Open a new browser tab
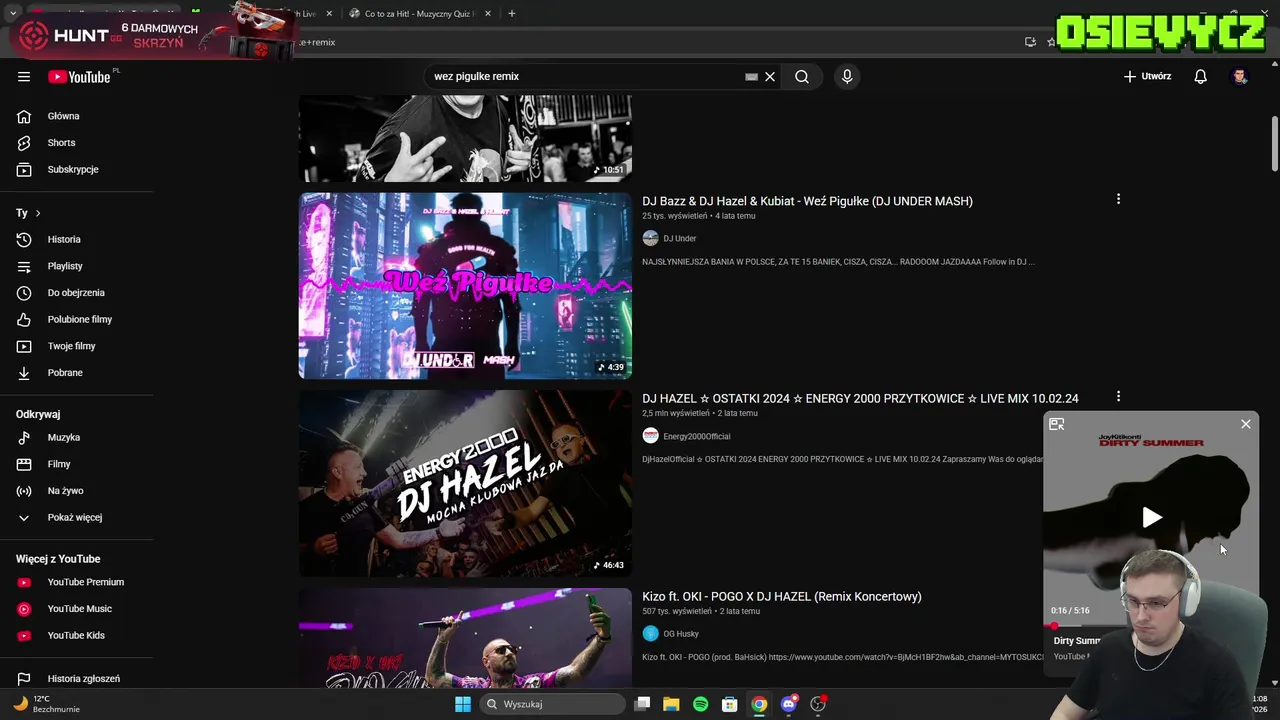This screenshot has height=720, width=1280. tap(511, 14)
